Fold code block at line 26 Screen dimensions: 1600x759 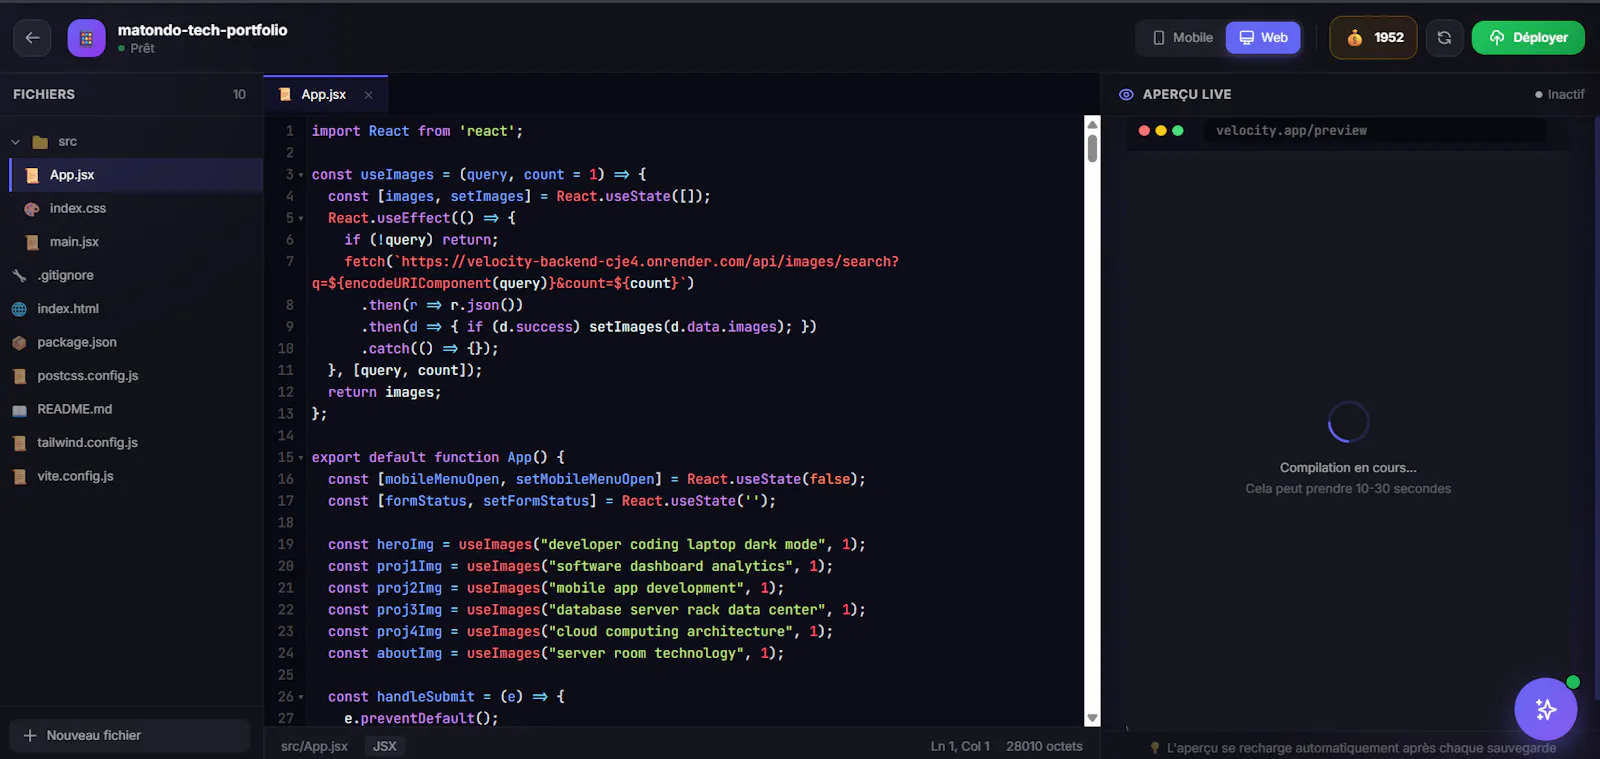(x=301, y=697)
